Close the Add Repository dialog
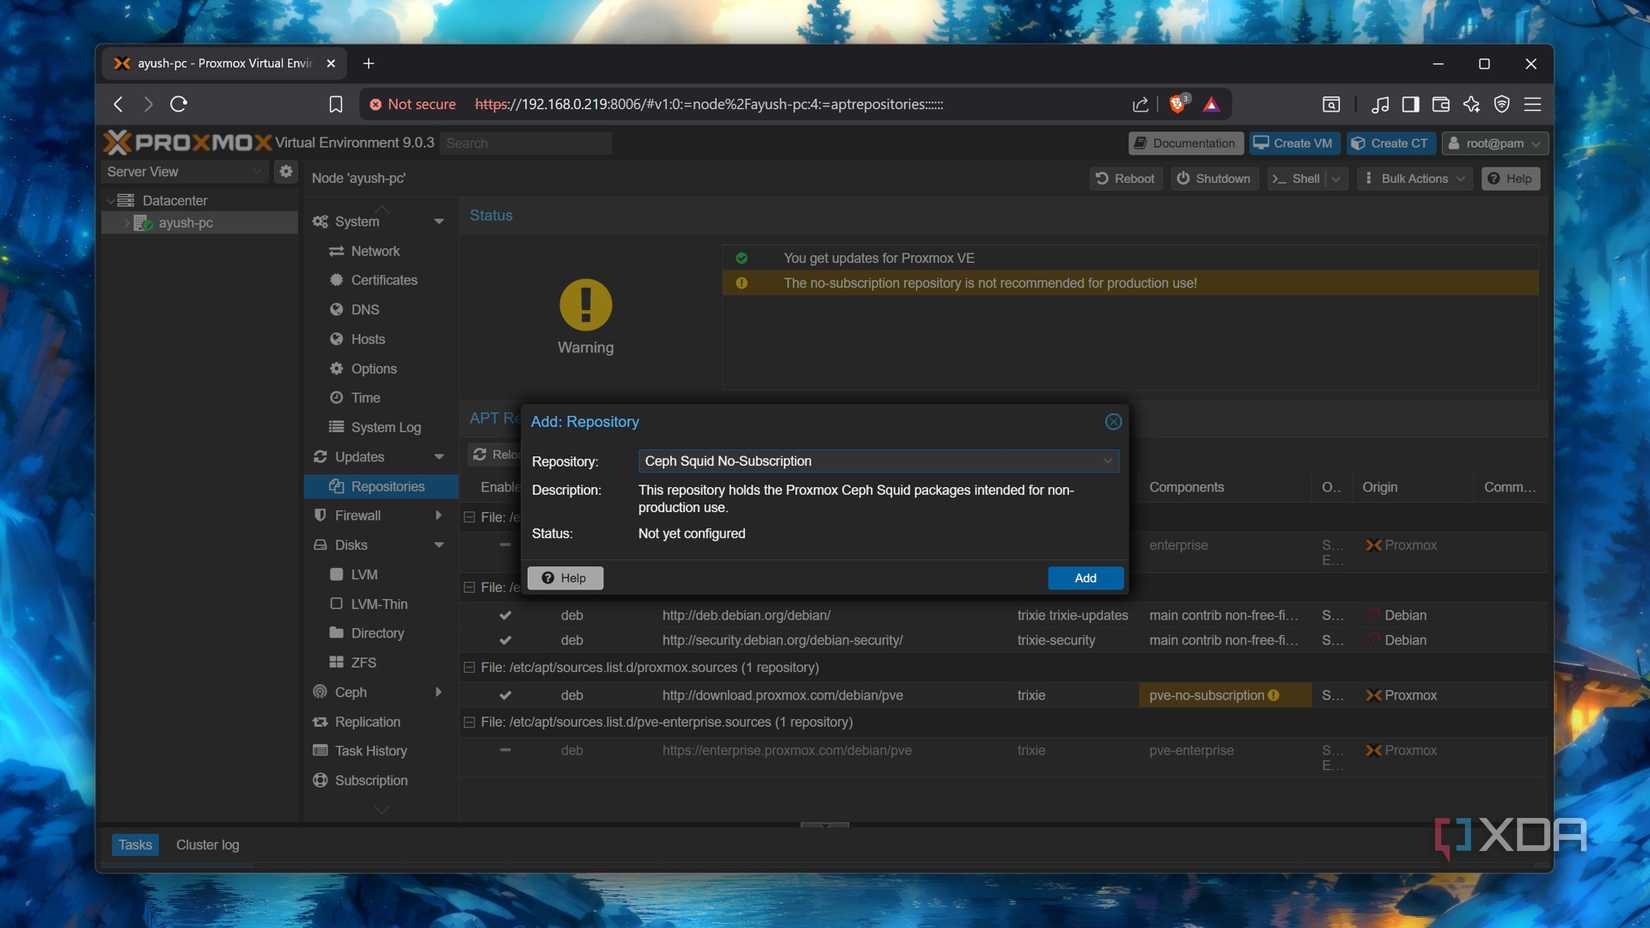1650x928 pixels. (x=1113, y=422)
